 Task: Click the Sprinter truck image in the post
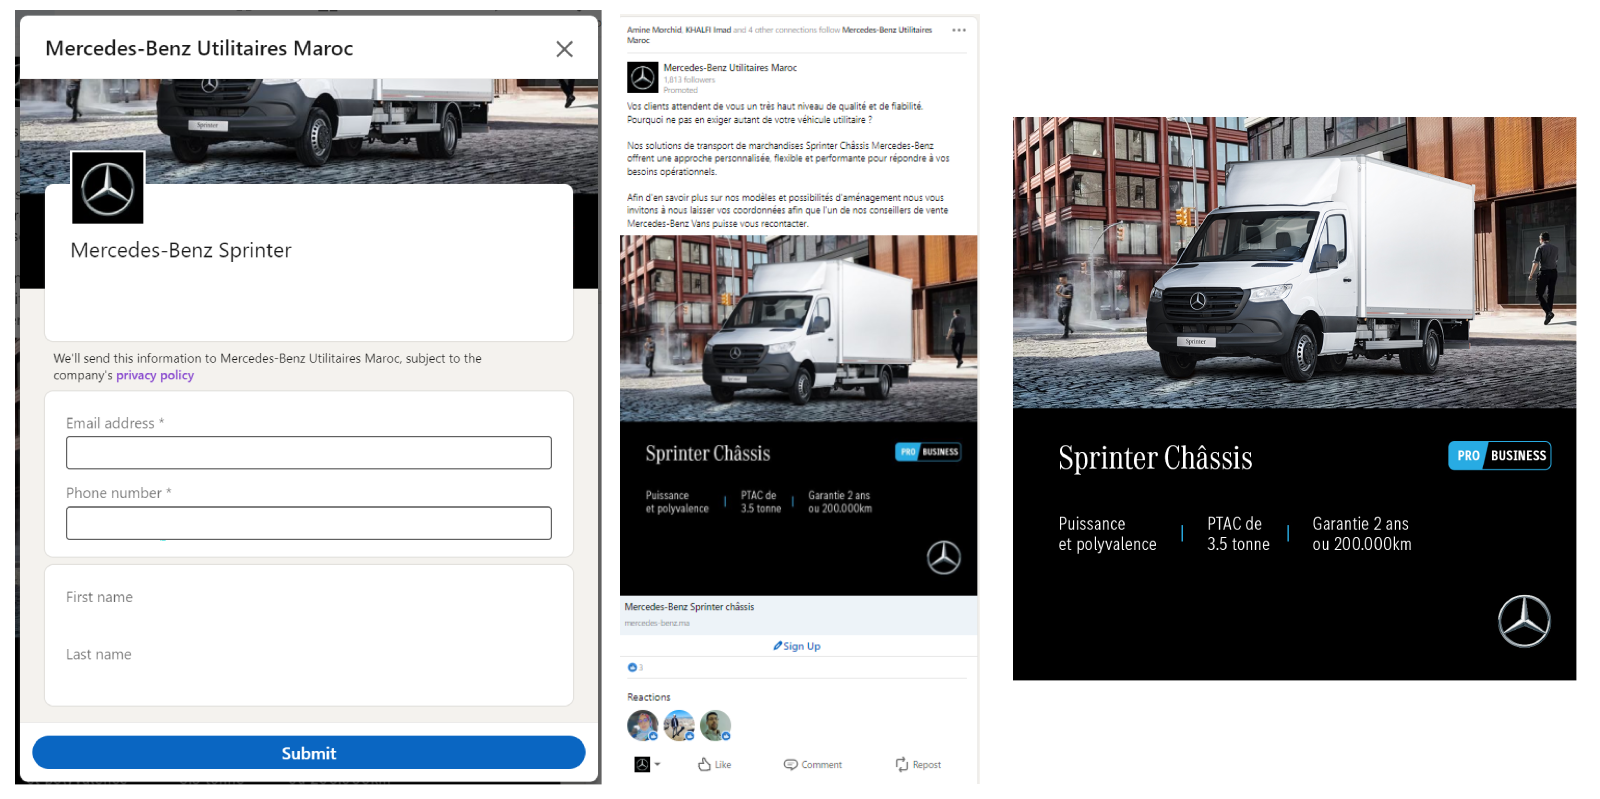coord(798,328)
